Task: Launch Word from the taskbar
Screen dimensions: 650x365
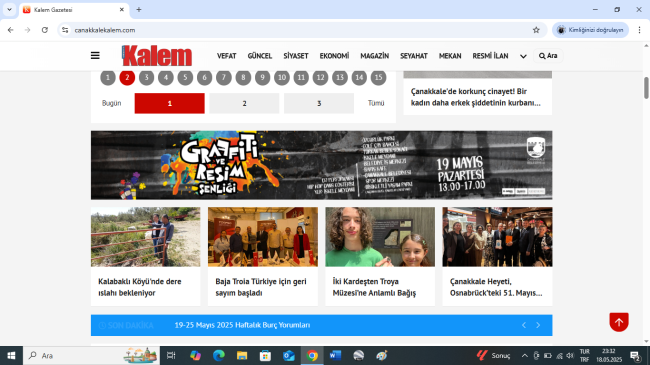Action: tap(335, 355)
